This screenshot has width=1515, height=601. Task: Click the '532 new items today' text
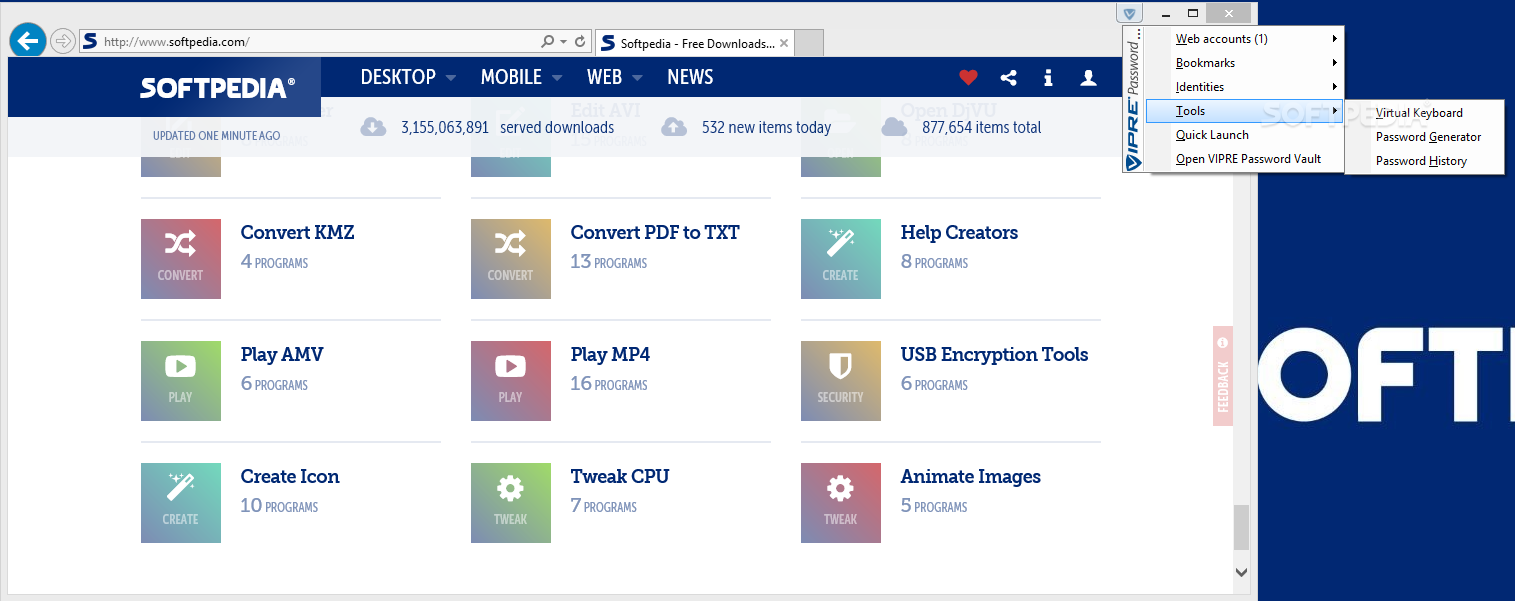point(766,127)
